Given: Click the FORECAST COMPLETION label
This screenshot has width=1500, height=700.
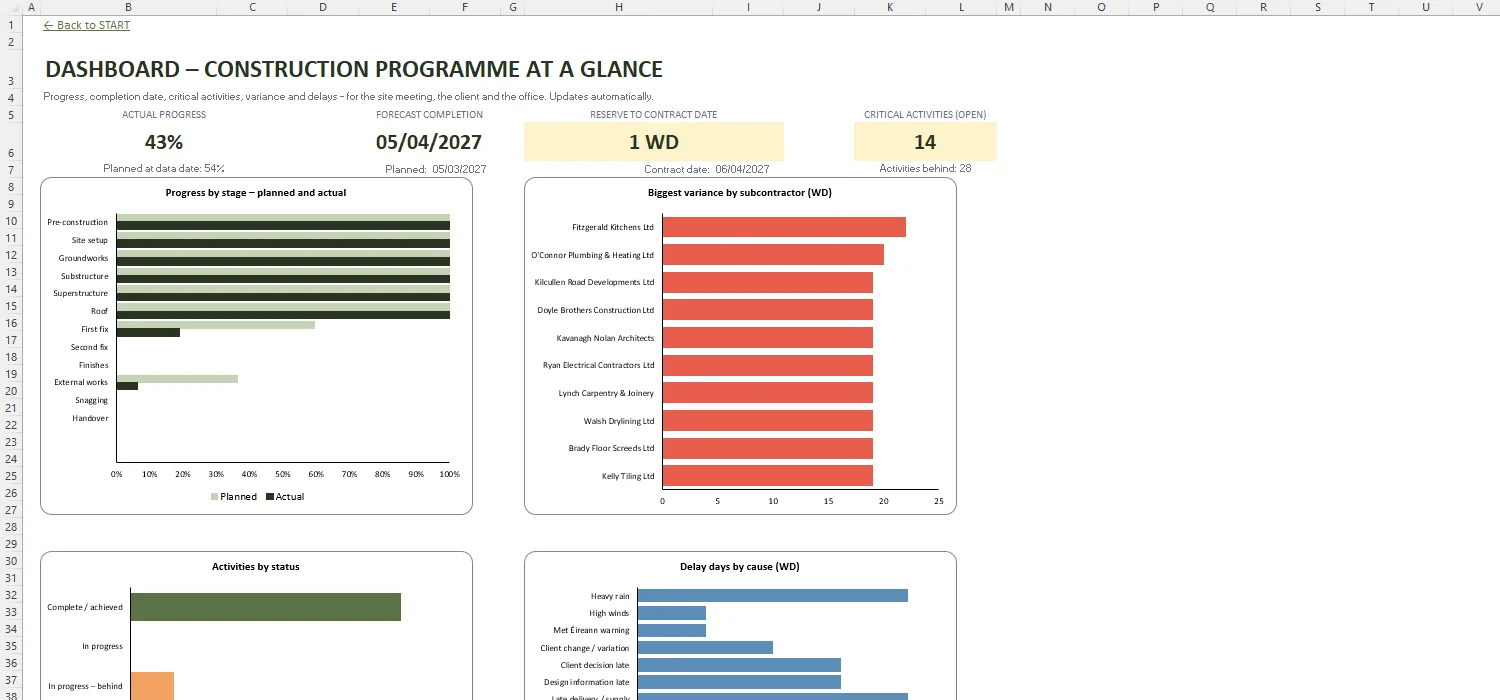Looking at the screenshot, I should click(429, 115).
